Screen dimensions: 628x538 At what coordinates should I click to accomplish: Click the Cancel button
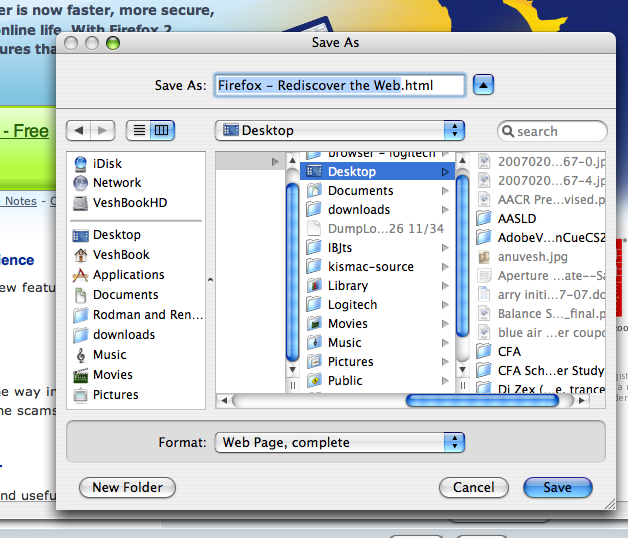coord(474,488)
